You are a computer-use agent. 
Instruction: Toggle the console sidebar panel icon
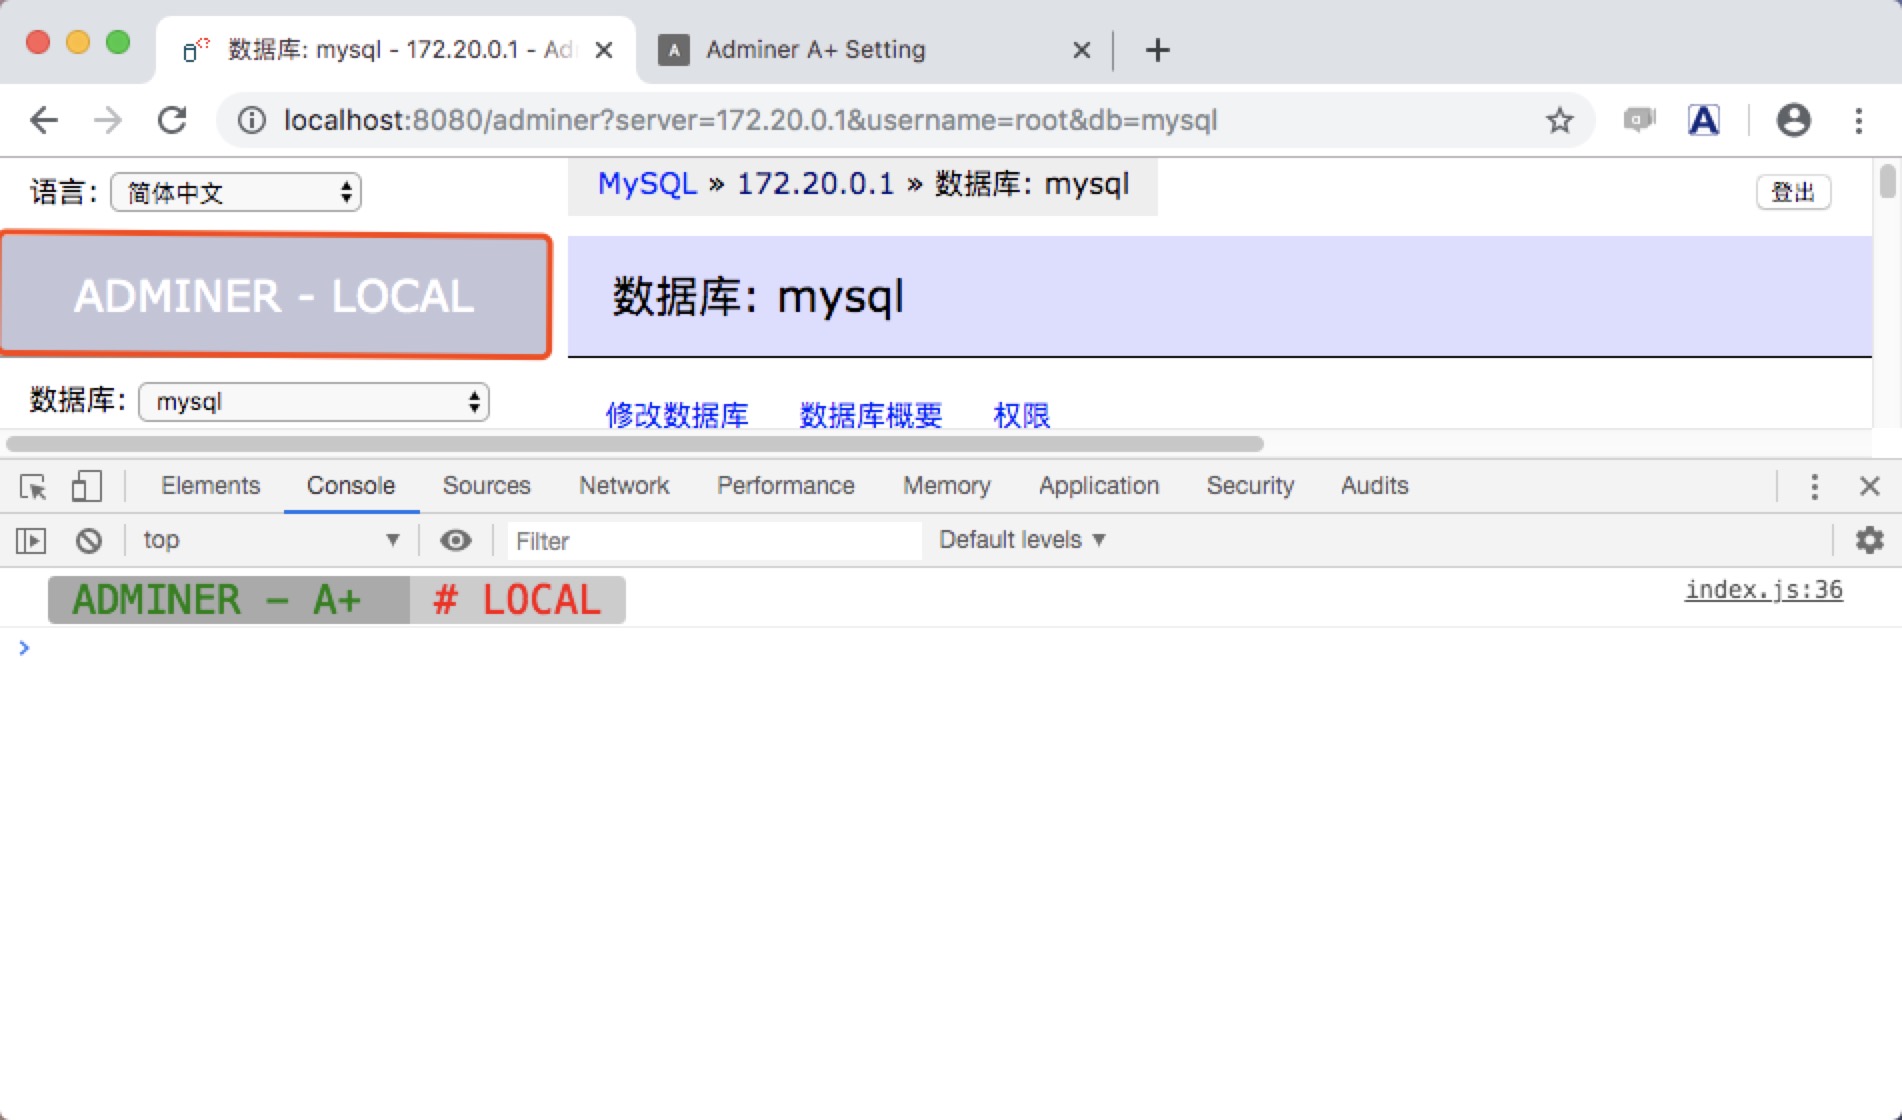[x=31, y=541]
